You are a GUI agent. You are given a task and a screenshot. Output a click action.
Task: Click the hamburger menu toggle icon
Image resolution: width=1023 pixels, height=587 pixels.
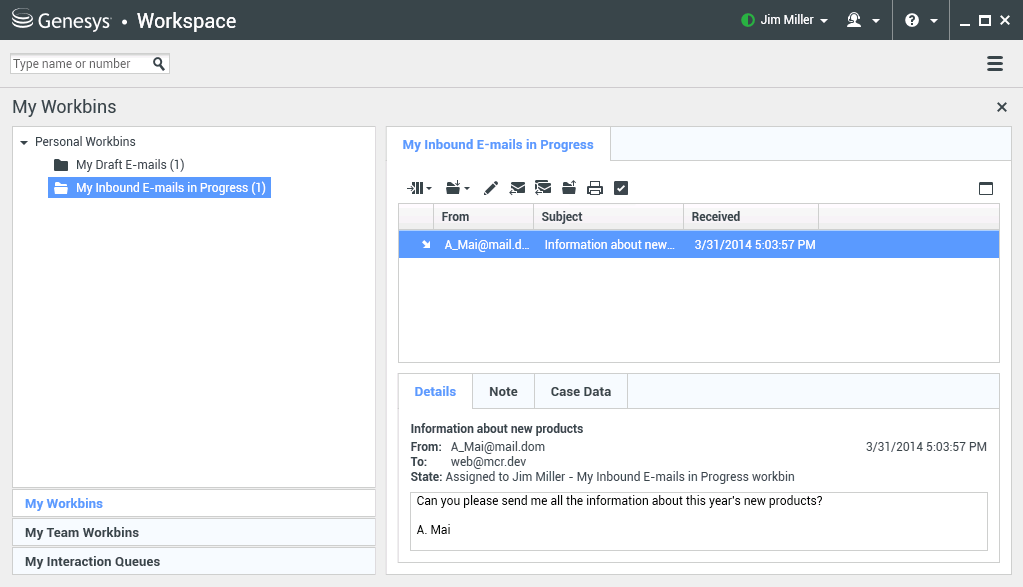995,63
